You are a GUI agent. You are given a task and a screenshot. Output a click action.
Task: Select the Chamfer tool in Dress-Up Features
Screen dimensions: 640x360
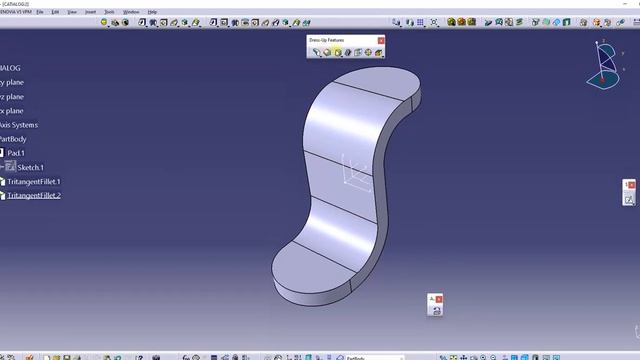click(327, 53)
